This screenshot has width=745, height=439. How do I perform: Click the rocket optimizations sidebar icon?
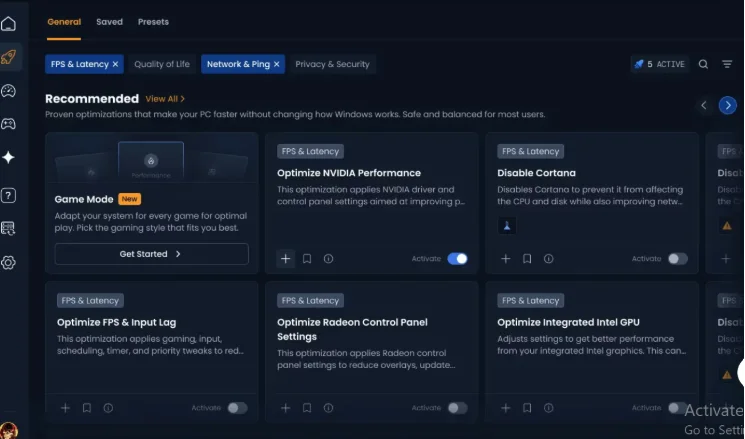point(9,57)
